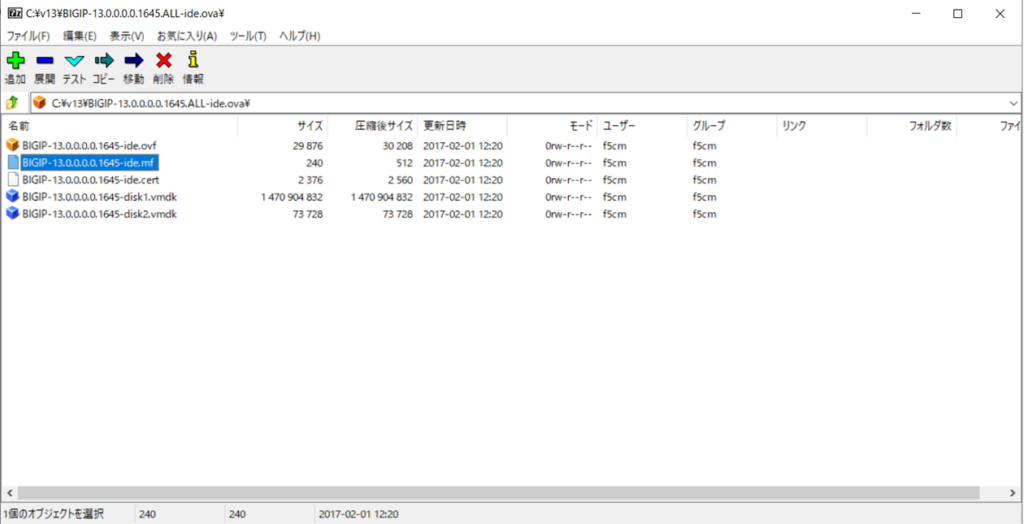Click the Extract (展開) minus icon
The width and height of the screenshot is (1024, 524).
point(44,61)
